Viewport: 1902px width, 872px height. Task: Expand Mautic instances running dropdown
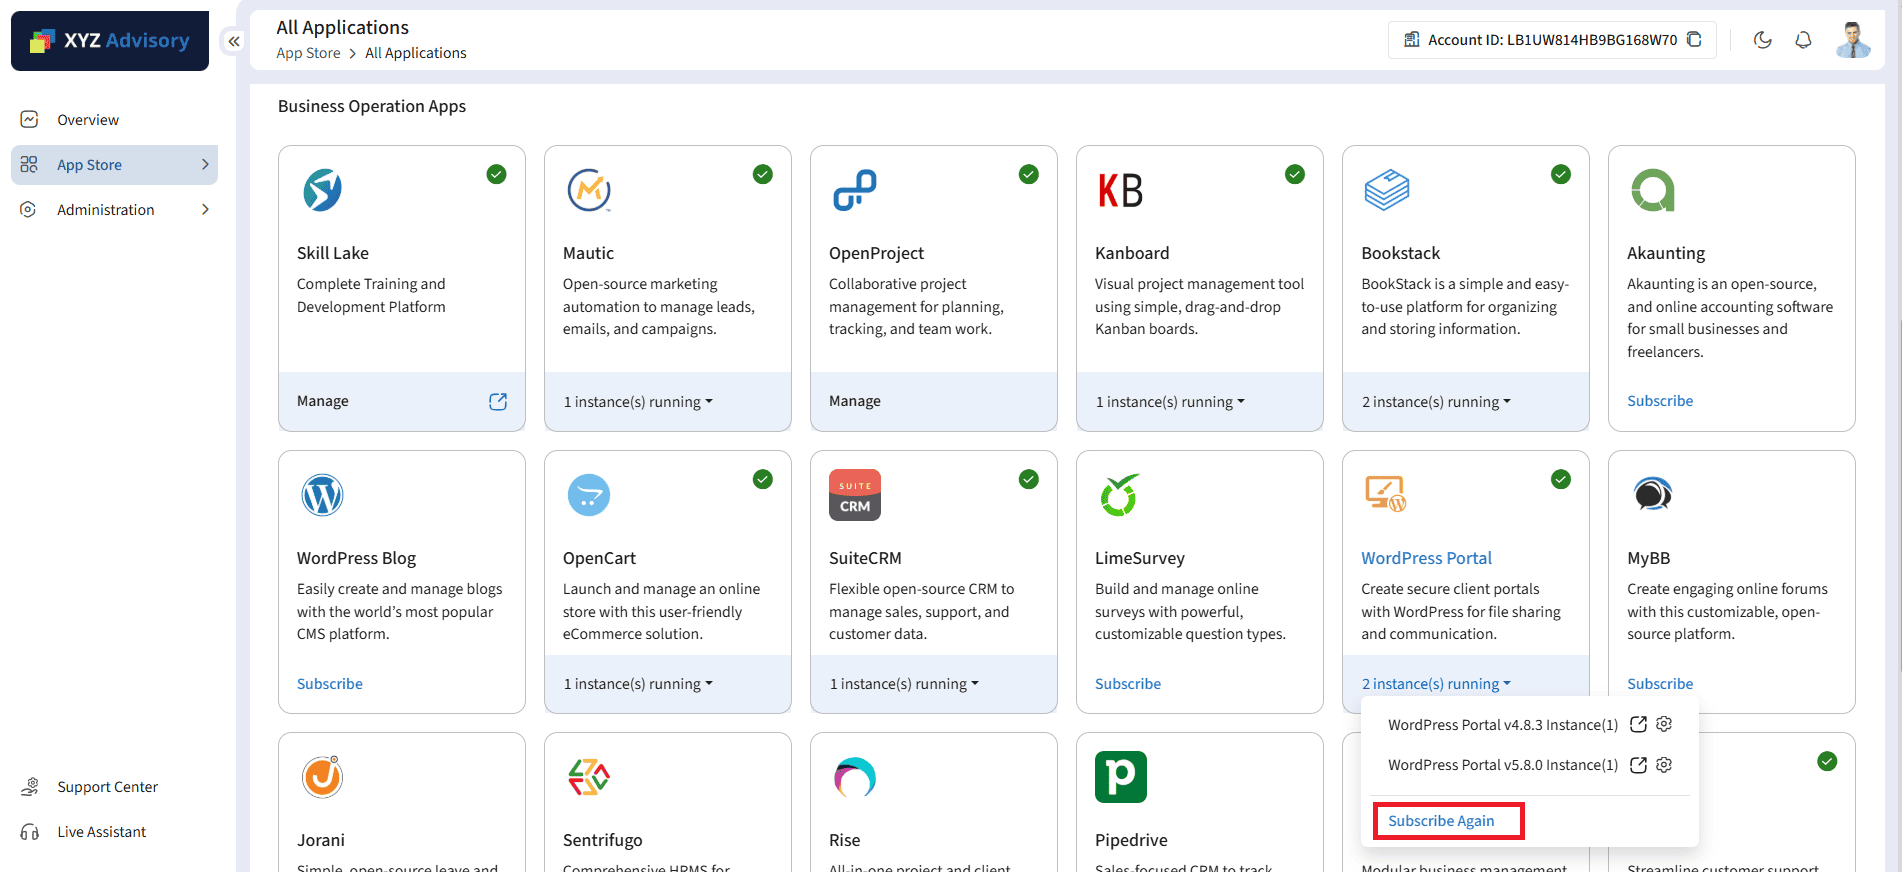click(638, 402)
